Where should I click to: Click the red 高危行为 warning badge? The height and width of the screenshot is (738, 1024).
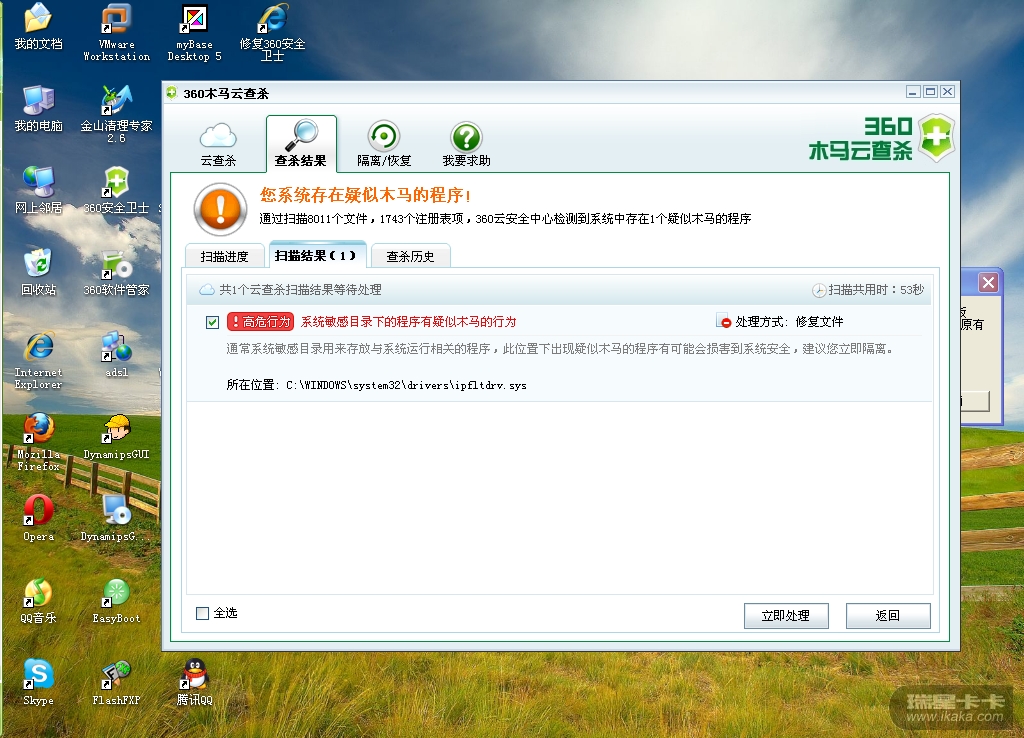tap(261, 321)
